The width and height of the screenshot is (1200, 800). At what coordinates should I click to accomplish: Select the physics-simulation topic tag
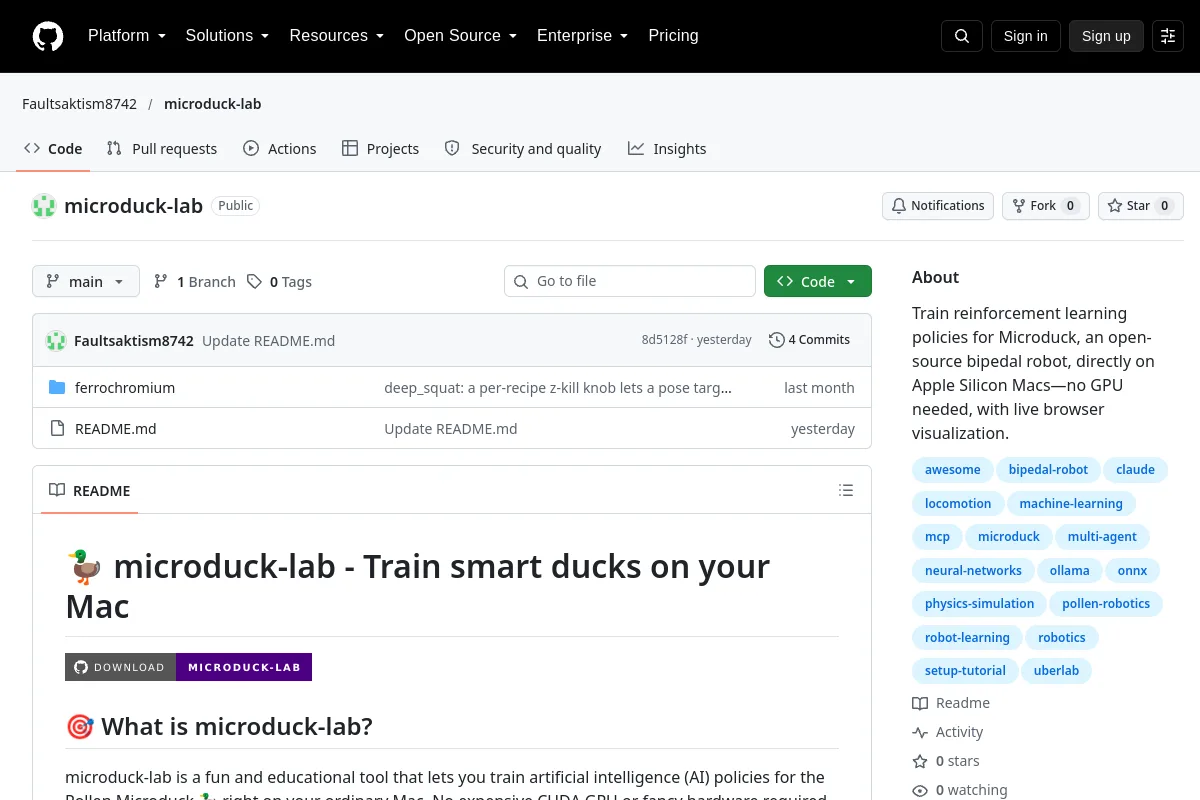tap(979, 604)
